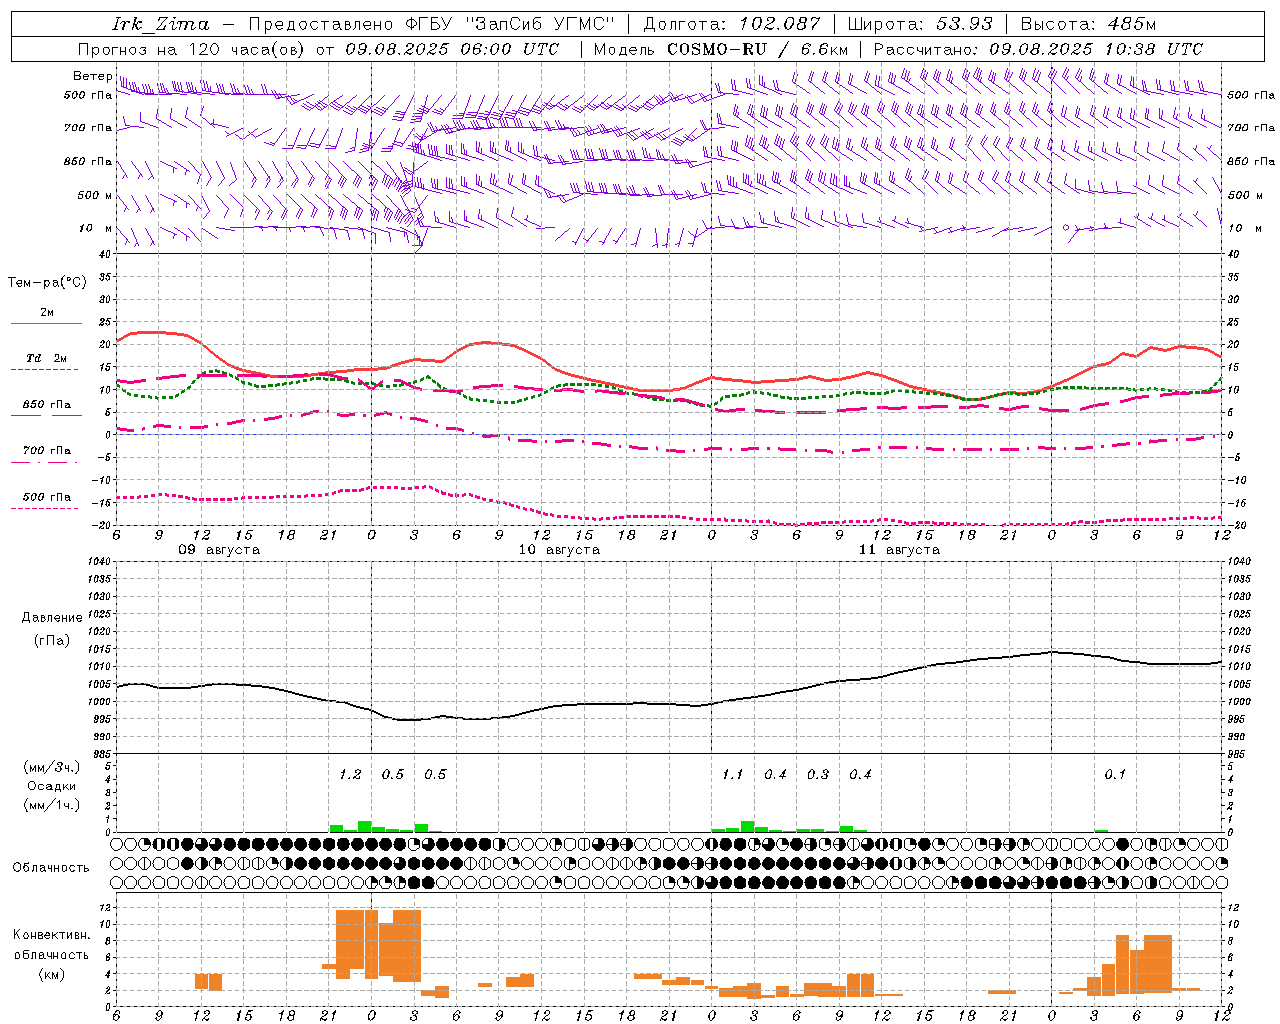
Task: Click the dashed line under "850 гПа" legend
Action: (x=46, y=415)
